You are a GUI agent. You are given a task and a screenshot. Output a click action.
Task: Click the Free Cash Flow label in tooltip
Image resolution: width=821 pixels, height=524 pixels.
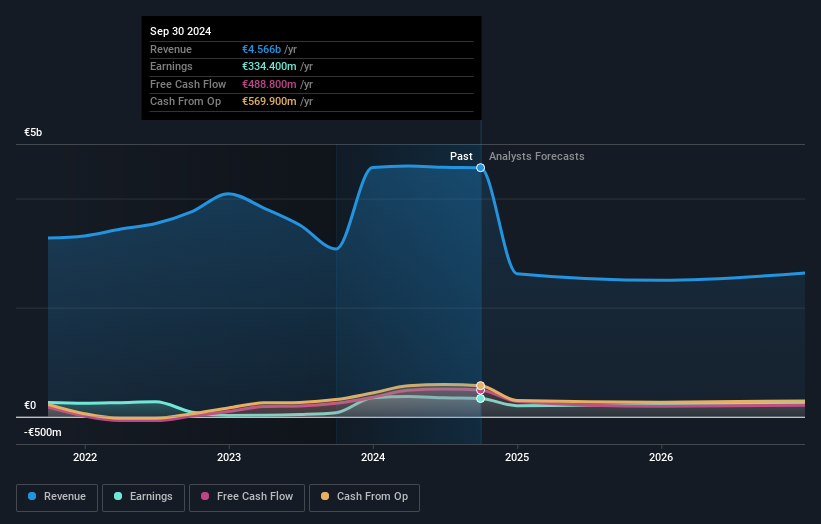point(188,84)
